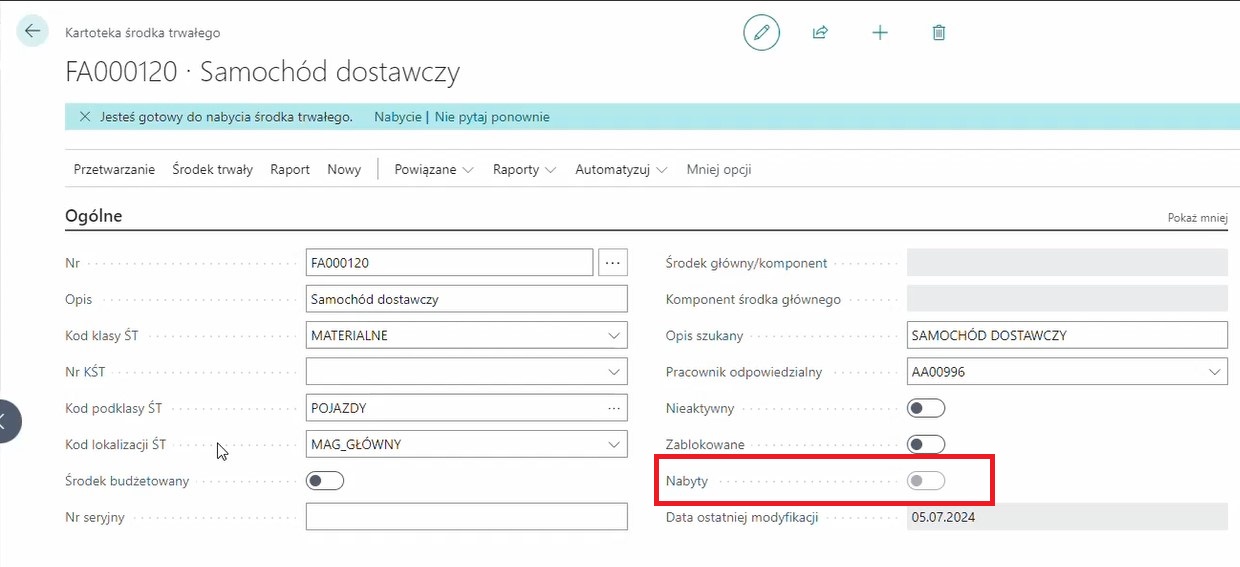Click the Kartoteka środka trwałego title

[x=143, y=33]
